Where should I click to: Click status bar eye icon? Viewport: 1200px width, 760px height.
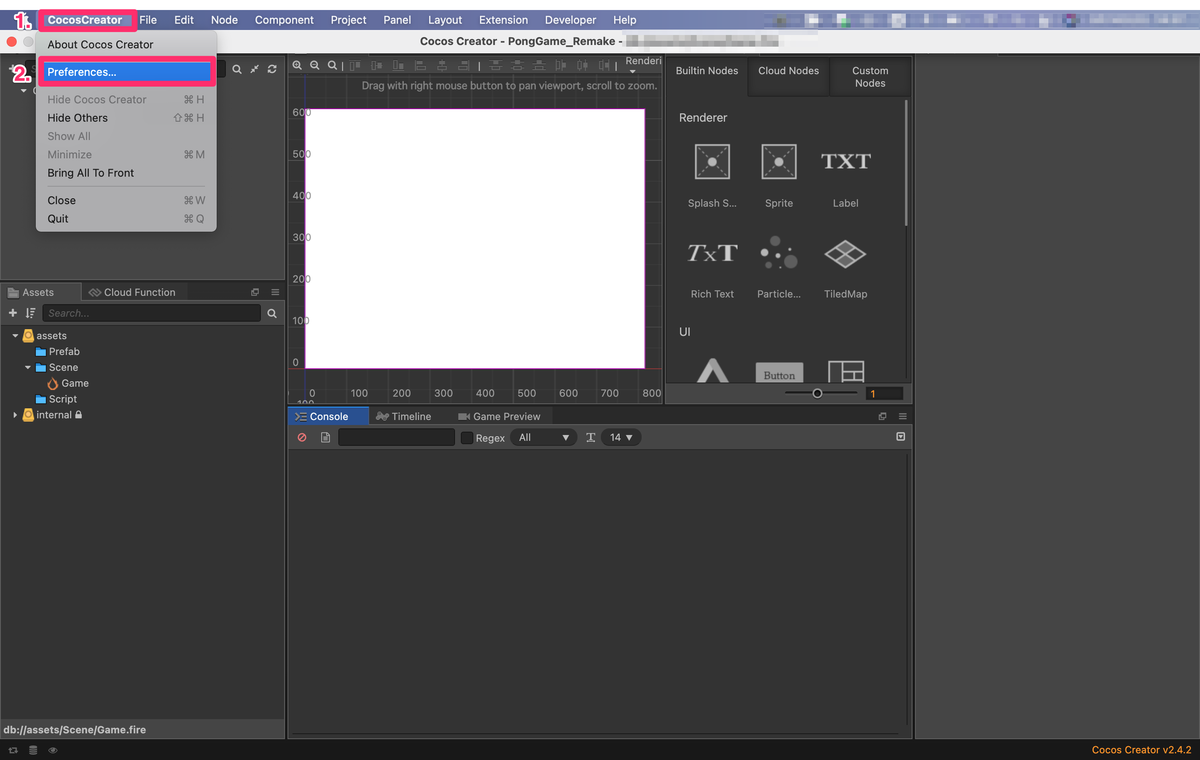coord(52,750)
